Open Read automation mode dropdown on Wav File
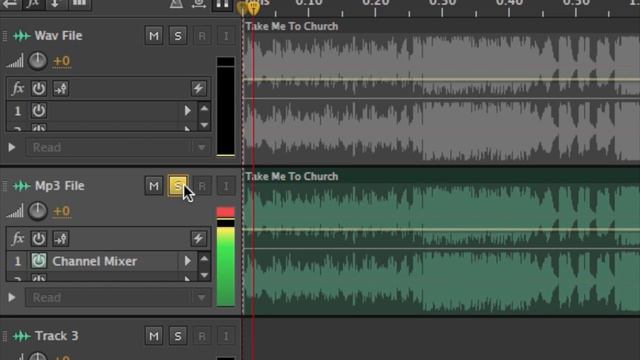Screen dimensions: 640x360 (x=118, y=147)
